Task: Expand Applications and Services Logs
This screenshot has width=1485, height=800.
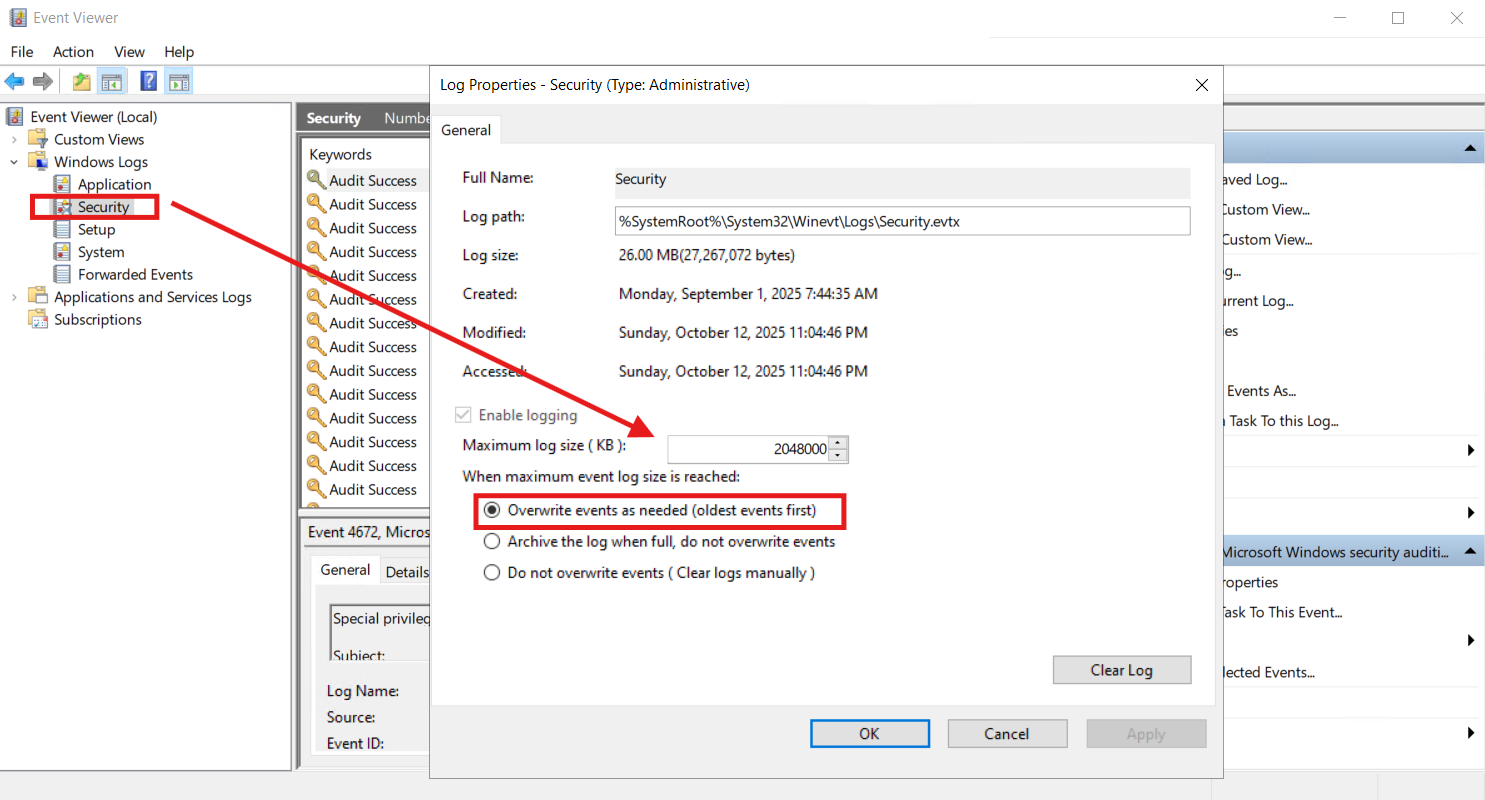Action: click(13, 296)
